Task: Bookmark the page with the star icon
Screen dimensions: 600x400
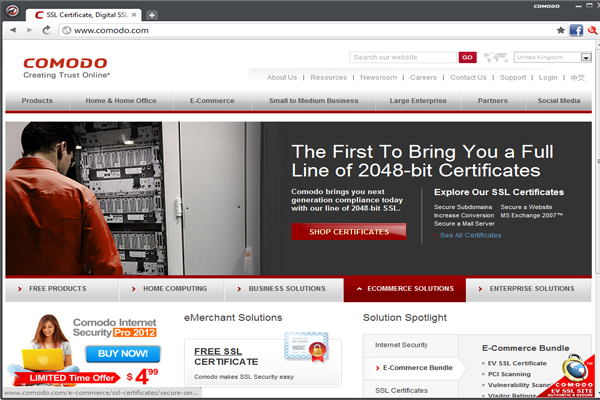Action: 561,30
